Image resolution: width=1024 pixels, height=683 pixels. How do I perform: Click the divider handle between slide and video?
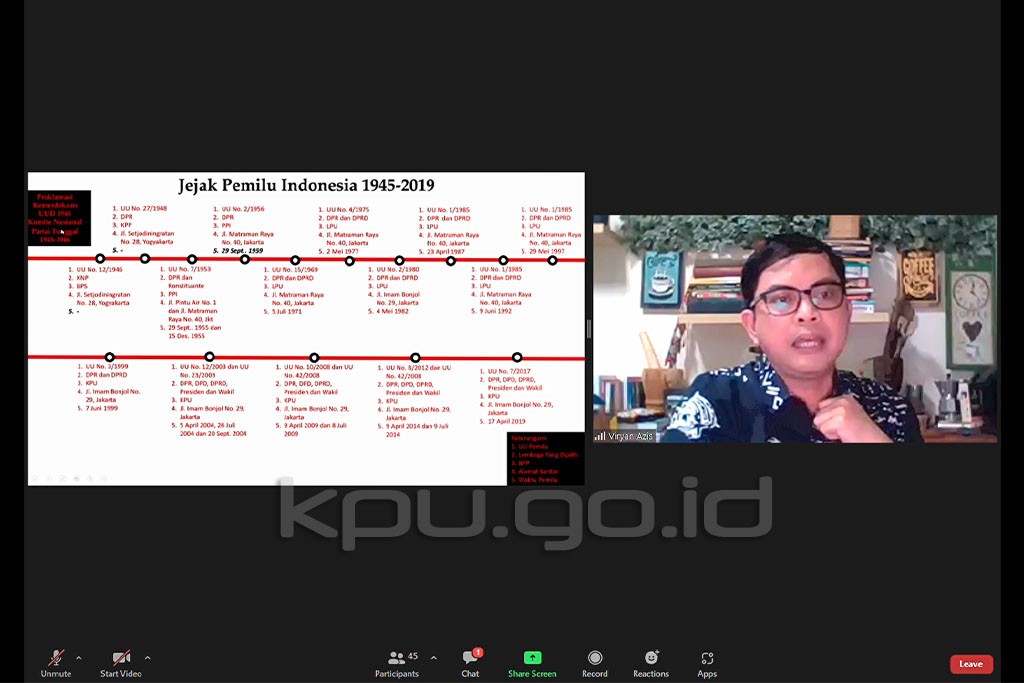pos(588,329)
